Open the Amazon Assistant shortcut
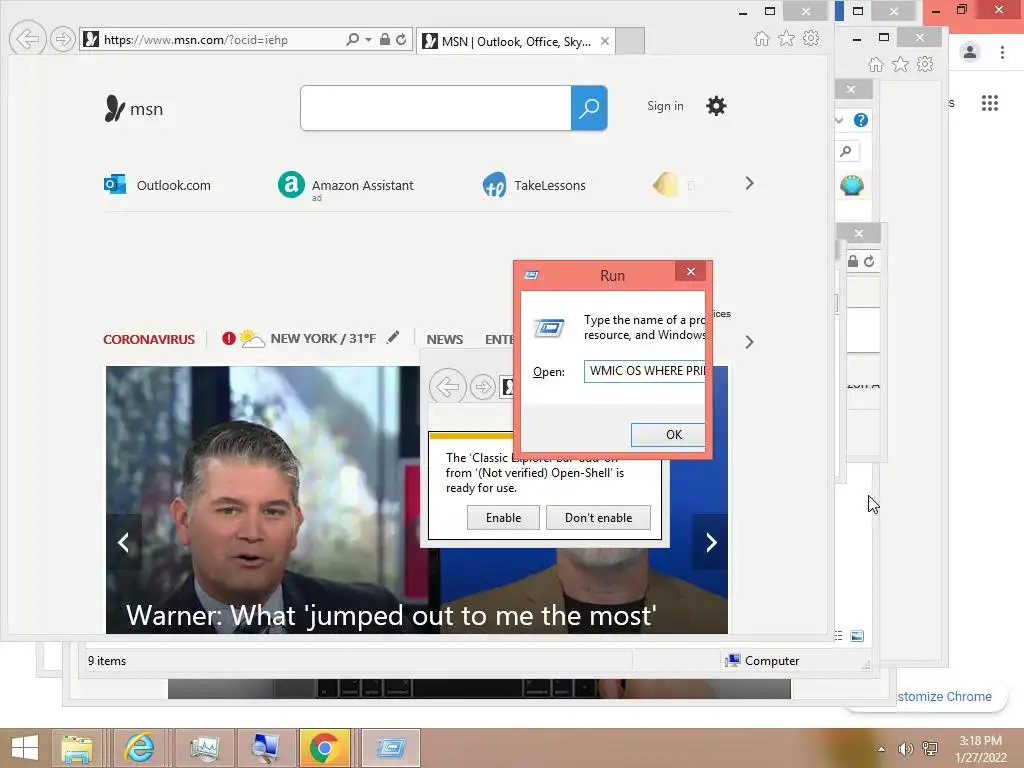The width and height of the screenshot is (1024, 768). coord(345,185)
